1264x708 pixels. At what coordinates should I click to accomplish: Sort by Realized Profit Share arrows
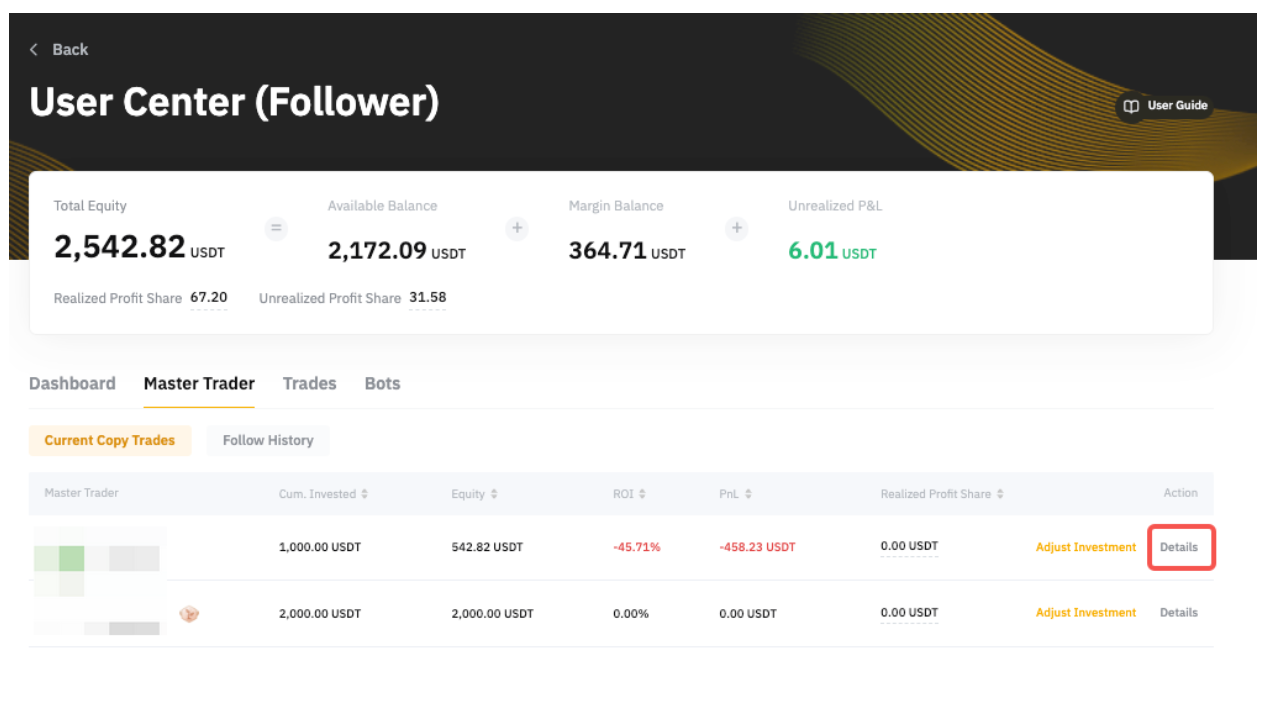pyautogui.click(x=1000, y=494)
